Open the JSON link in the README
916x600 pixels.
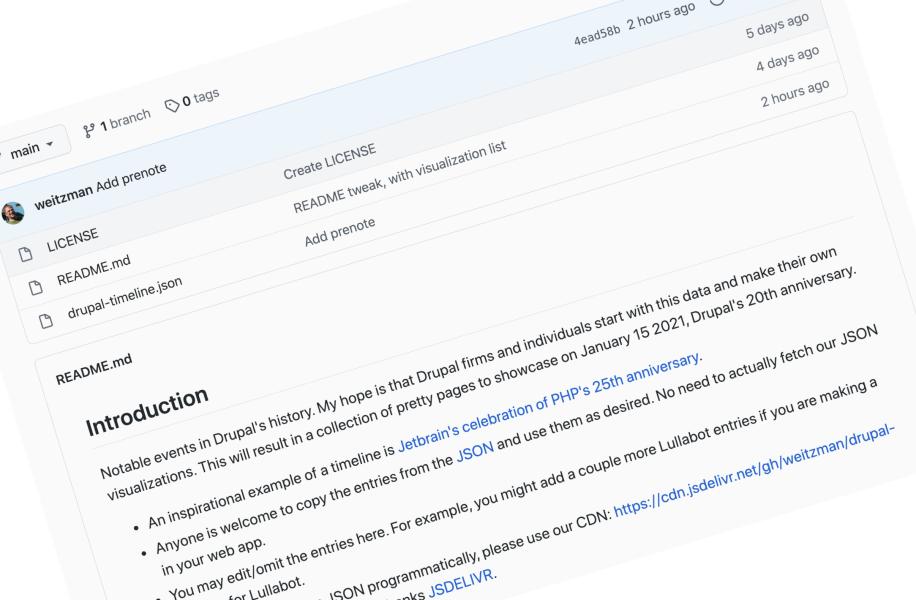(475, 451)
